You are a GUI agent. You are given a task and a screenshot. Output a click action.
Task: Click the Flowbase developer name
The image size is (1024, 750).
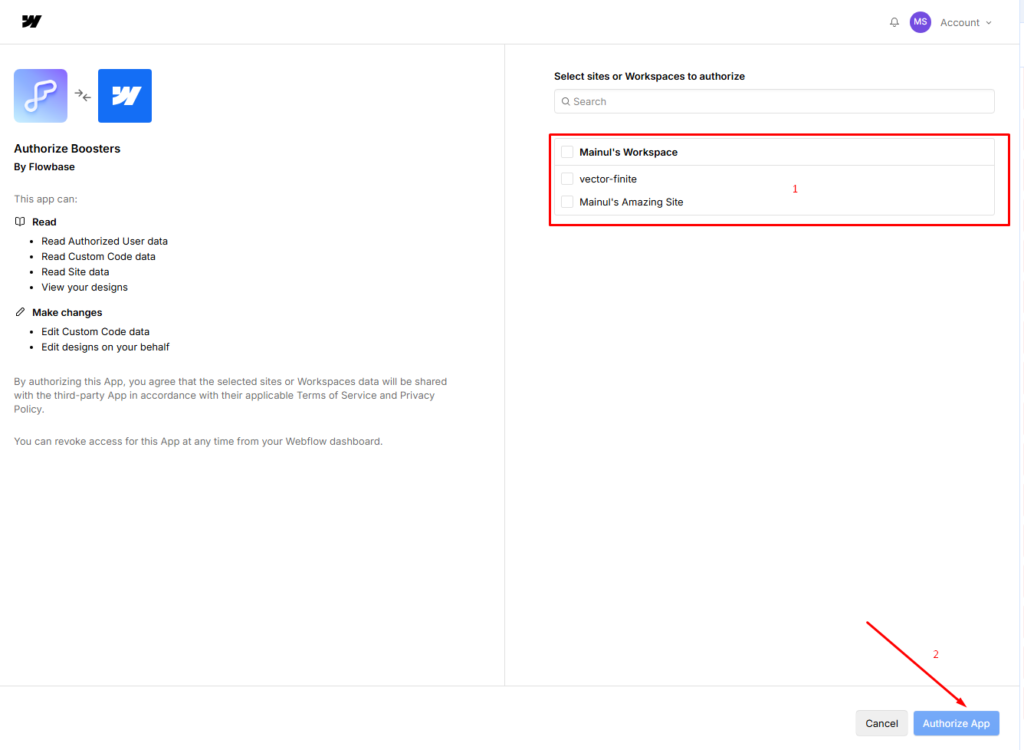pyautogui.click(x=50, y=167)
